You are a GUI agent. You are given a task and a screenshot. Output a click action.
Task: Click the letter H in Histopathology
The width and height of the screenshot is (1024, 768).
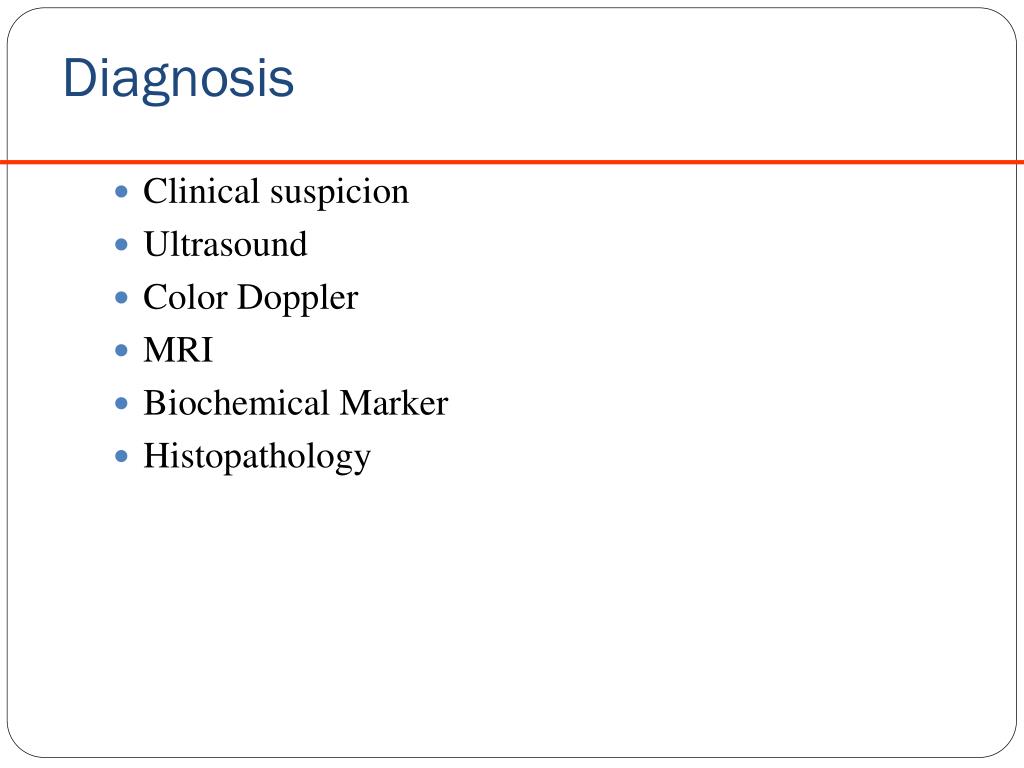tap(155, 456)
